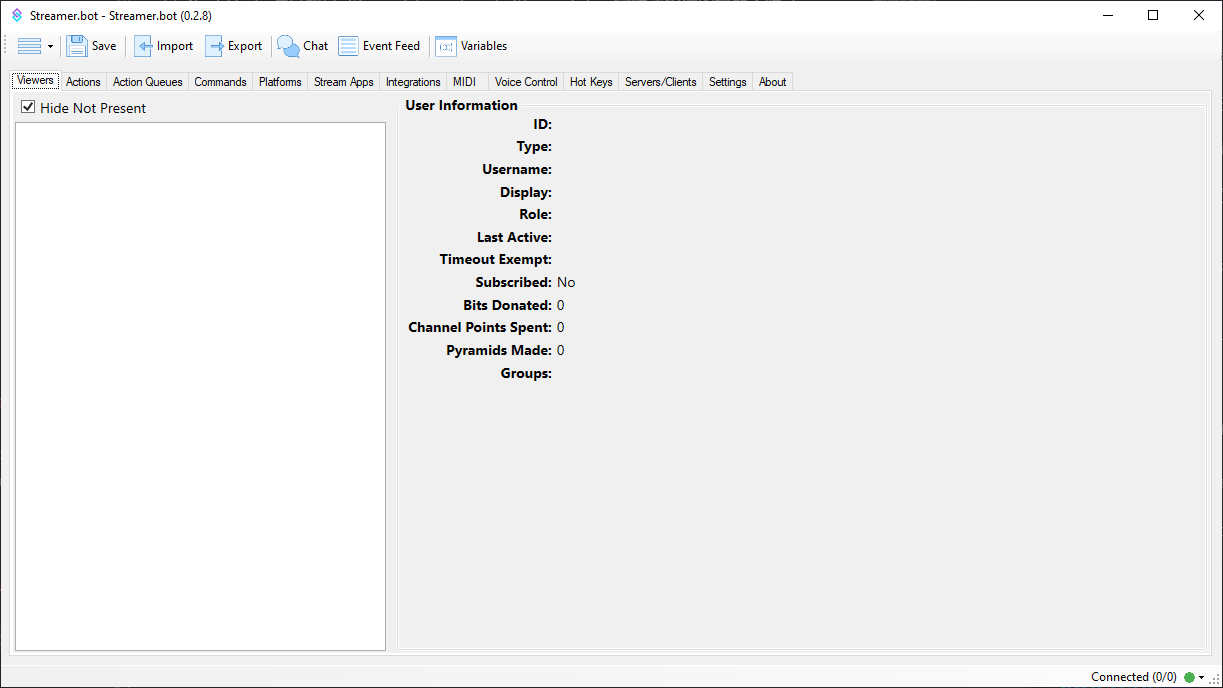This screenshot has width=1223, height=688.
Task: Open the Commands tab
Action: click(220, 82)
